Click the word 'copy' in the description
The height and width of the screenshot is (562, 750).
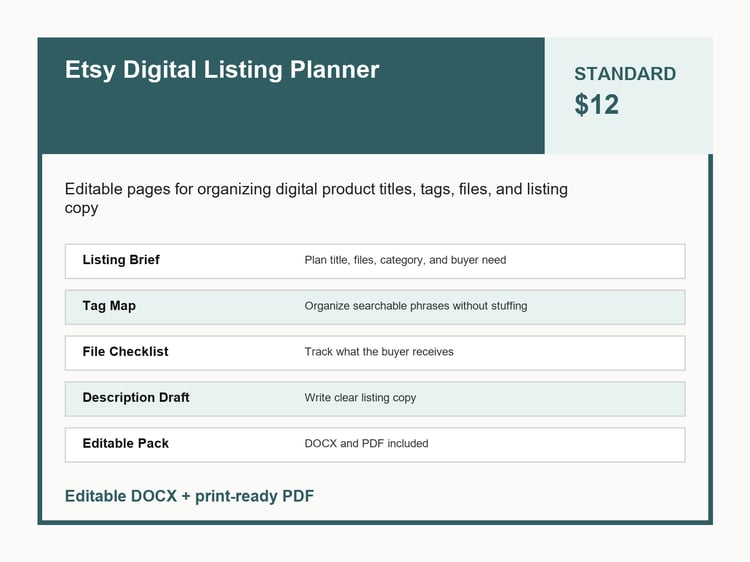point(81,209)
